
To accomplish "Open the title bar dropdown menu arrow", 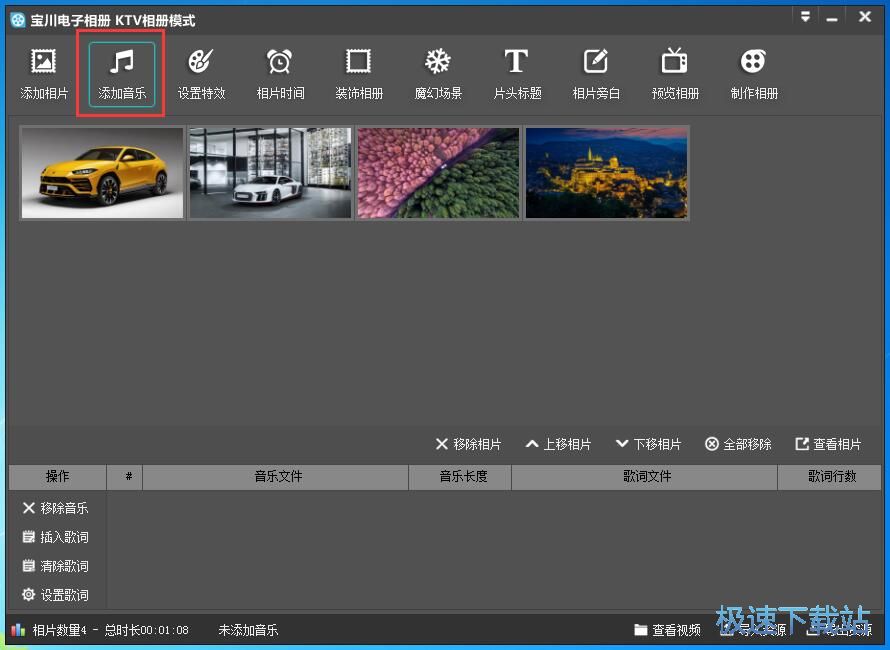I will 806,17.
